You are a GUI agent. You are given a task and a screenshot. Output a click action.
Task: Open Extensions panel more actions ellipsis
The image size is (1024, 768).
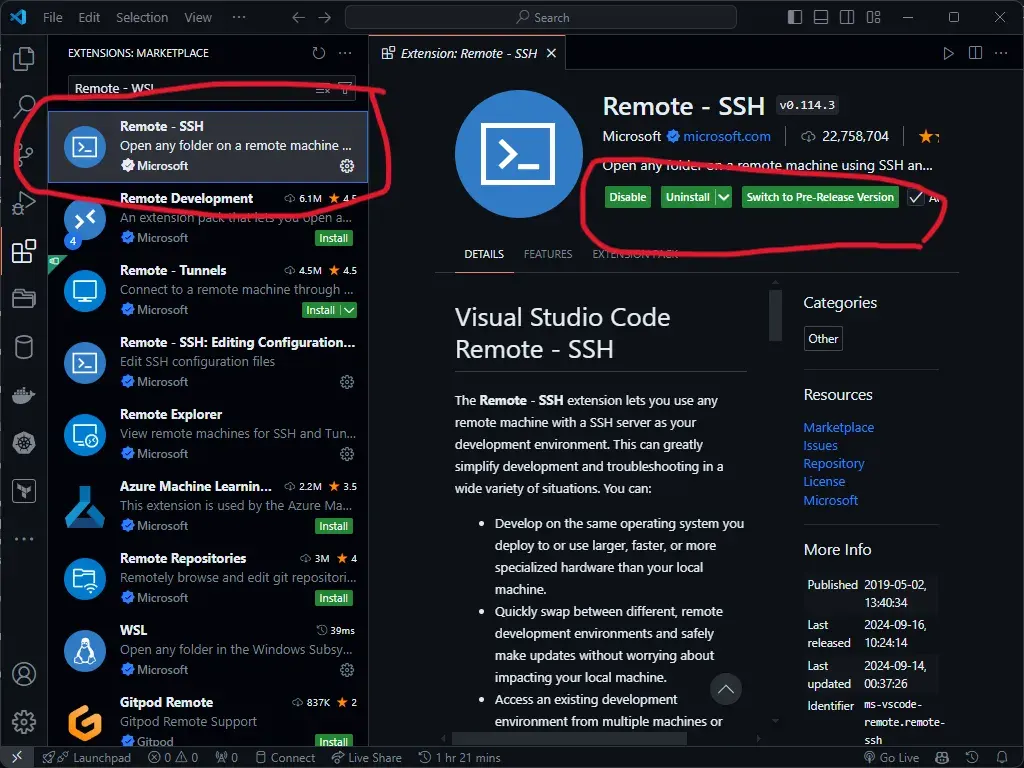tap(345, 53)
